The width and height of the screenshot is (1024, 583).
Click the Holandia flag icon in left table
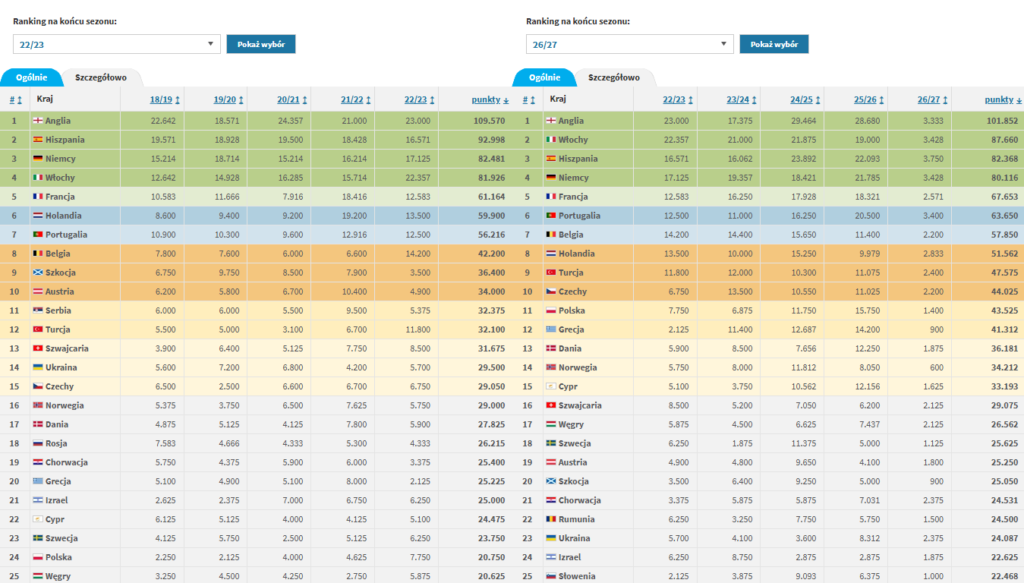click(38, 215)
